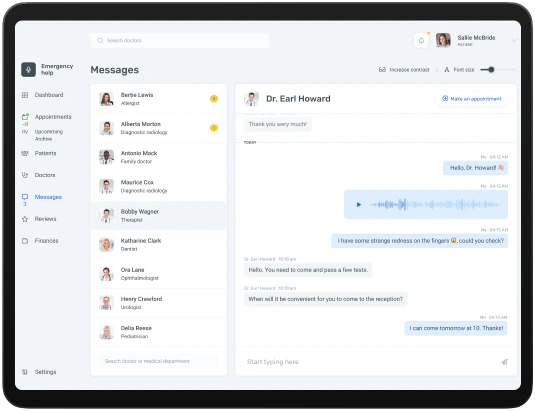
Task: Click the Doctors stethoscope icon
Action: [25, 175]
